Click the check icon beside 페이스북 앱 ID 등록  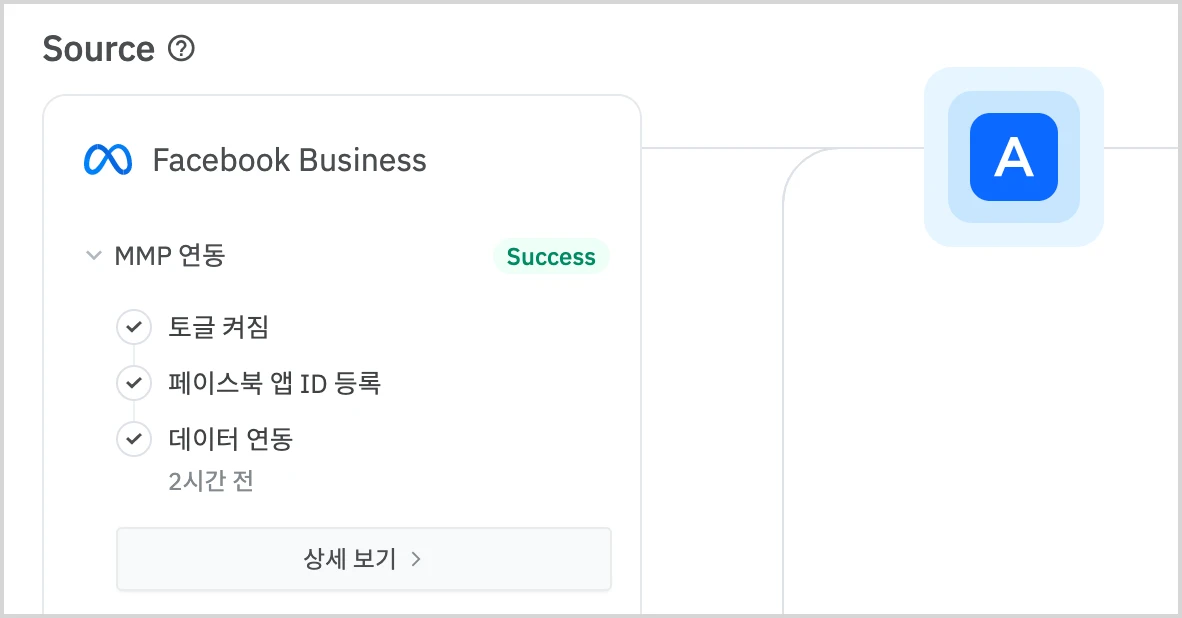coord(133,383)
